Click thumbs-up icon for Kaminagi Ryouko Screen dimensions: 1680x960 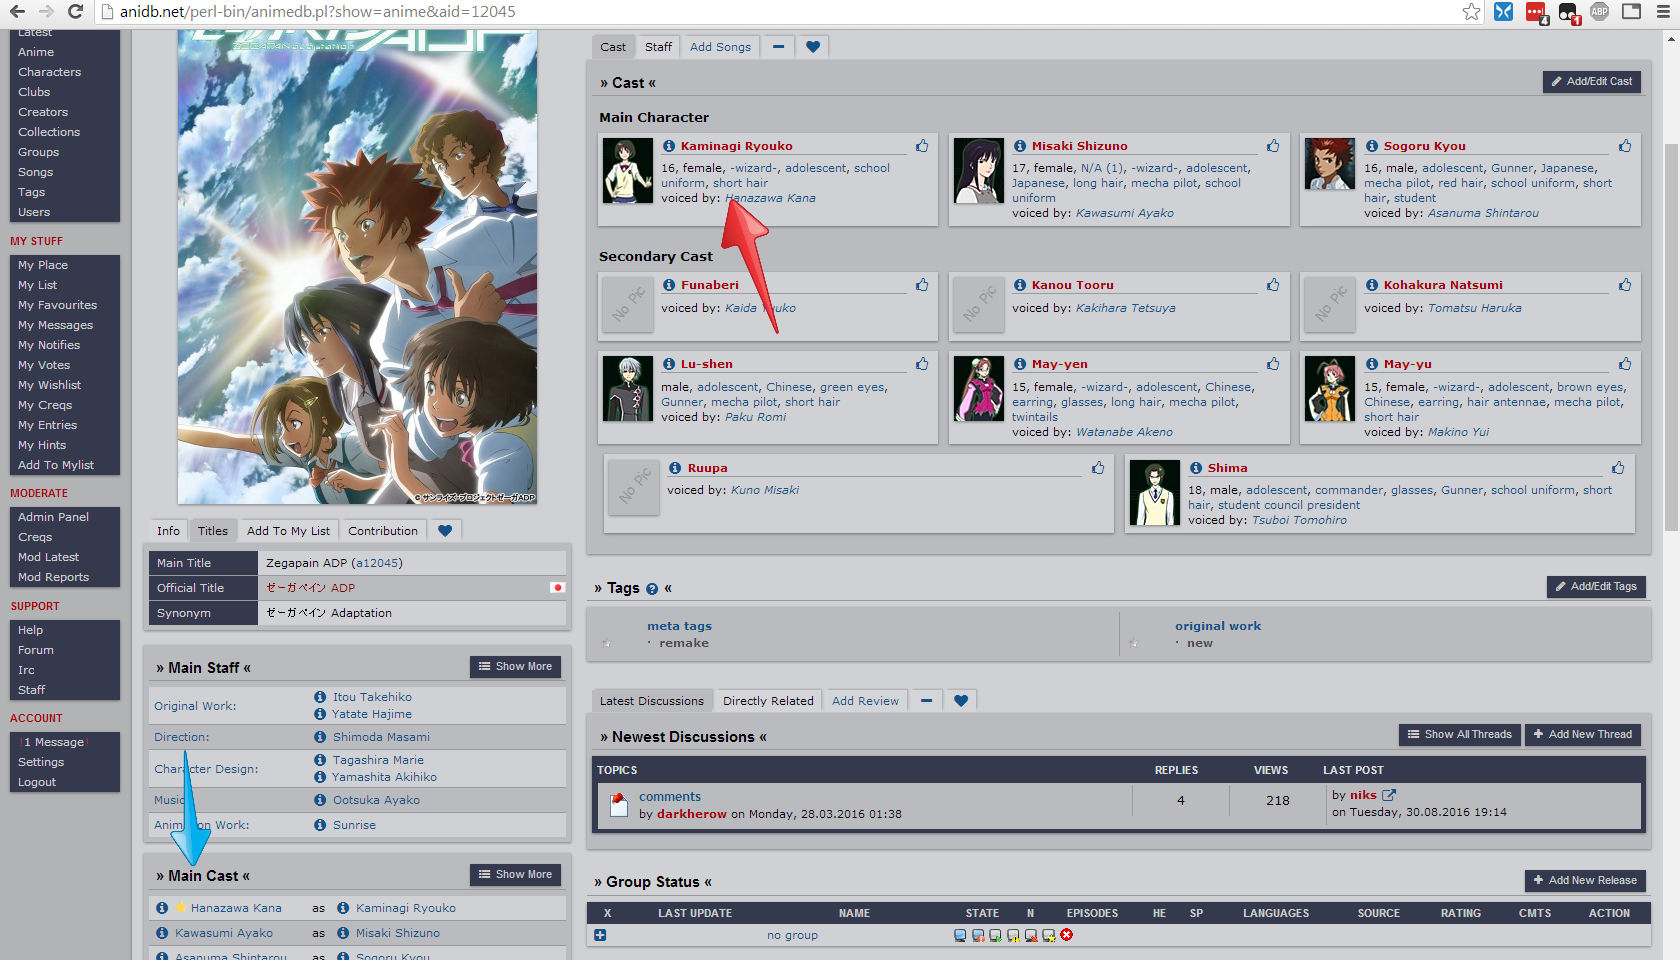922,146
